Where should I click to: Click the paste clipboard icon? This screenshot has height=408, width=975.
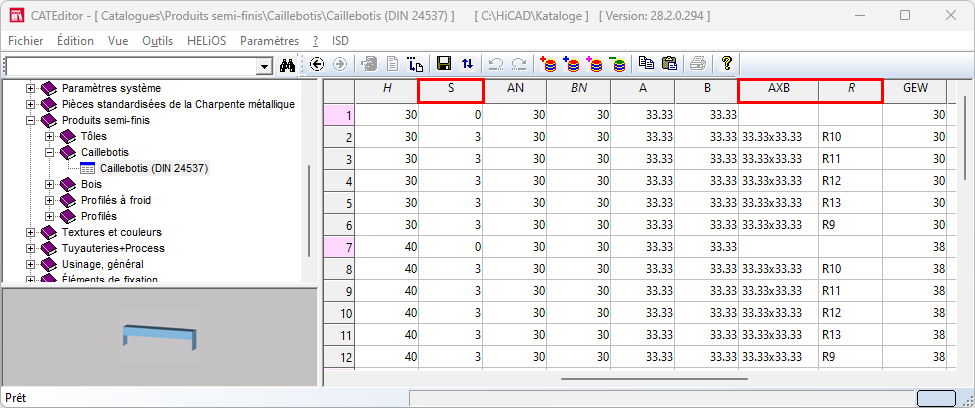(669, 63)
